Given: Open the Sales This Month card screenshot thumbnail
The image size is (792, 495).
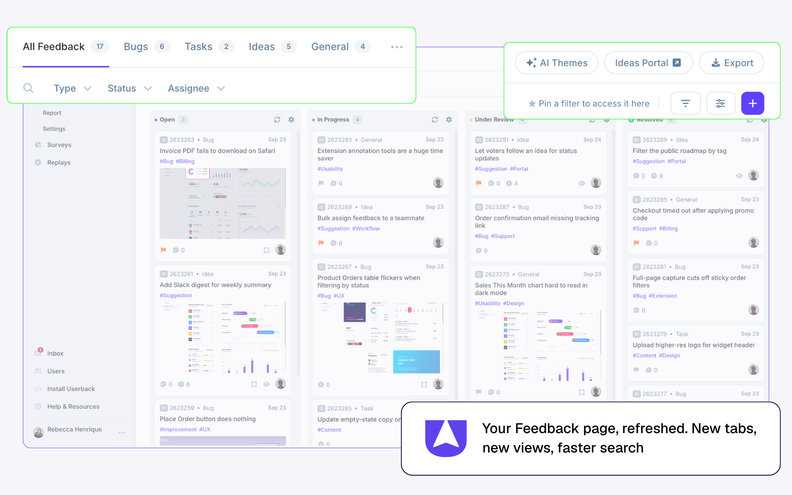Looking at the screenshot, I should pyautogui.click(x=538, y=345).
